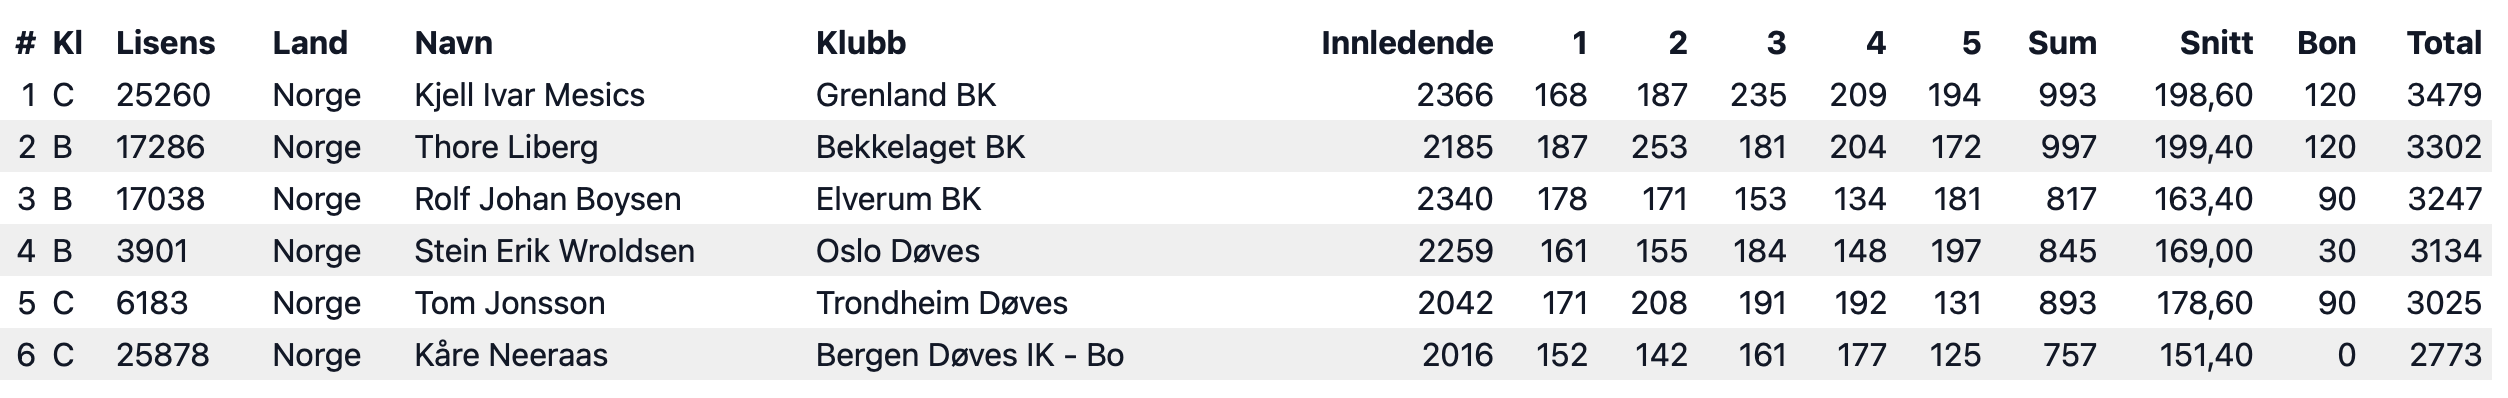Click the total score 3479
The image size is (2508, 398).
(x=2444, y=95)
